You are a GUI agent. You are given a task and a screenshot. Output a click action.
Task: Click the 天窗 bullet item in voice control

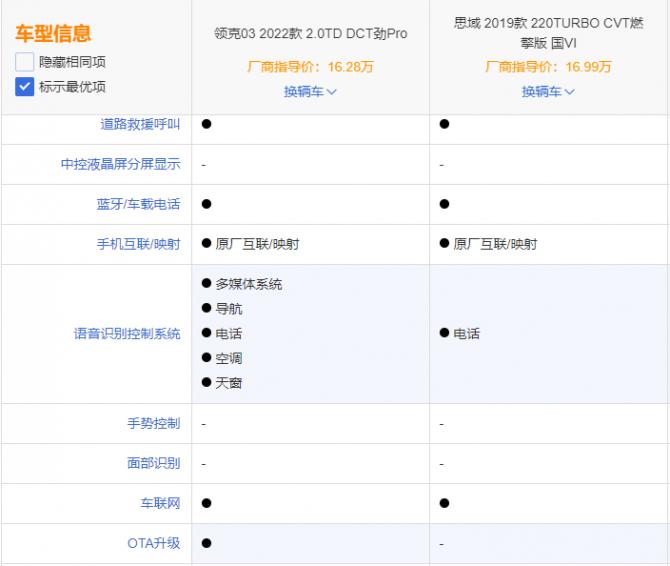(228, 383)
